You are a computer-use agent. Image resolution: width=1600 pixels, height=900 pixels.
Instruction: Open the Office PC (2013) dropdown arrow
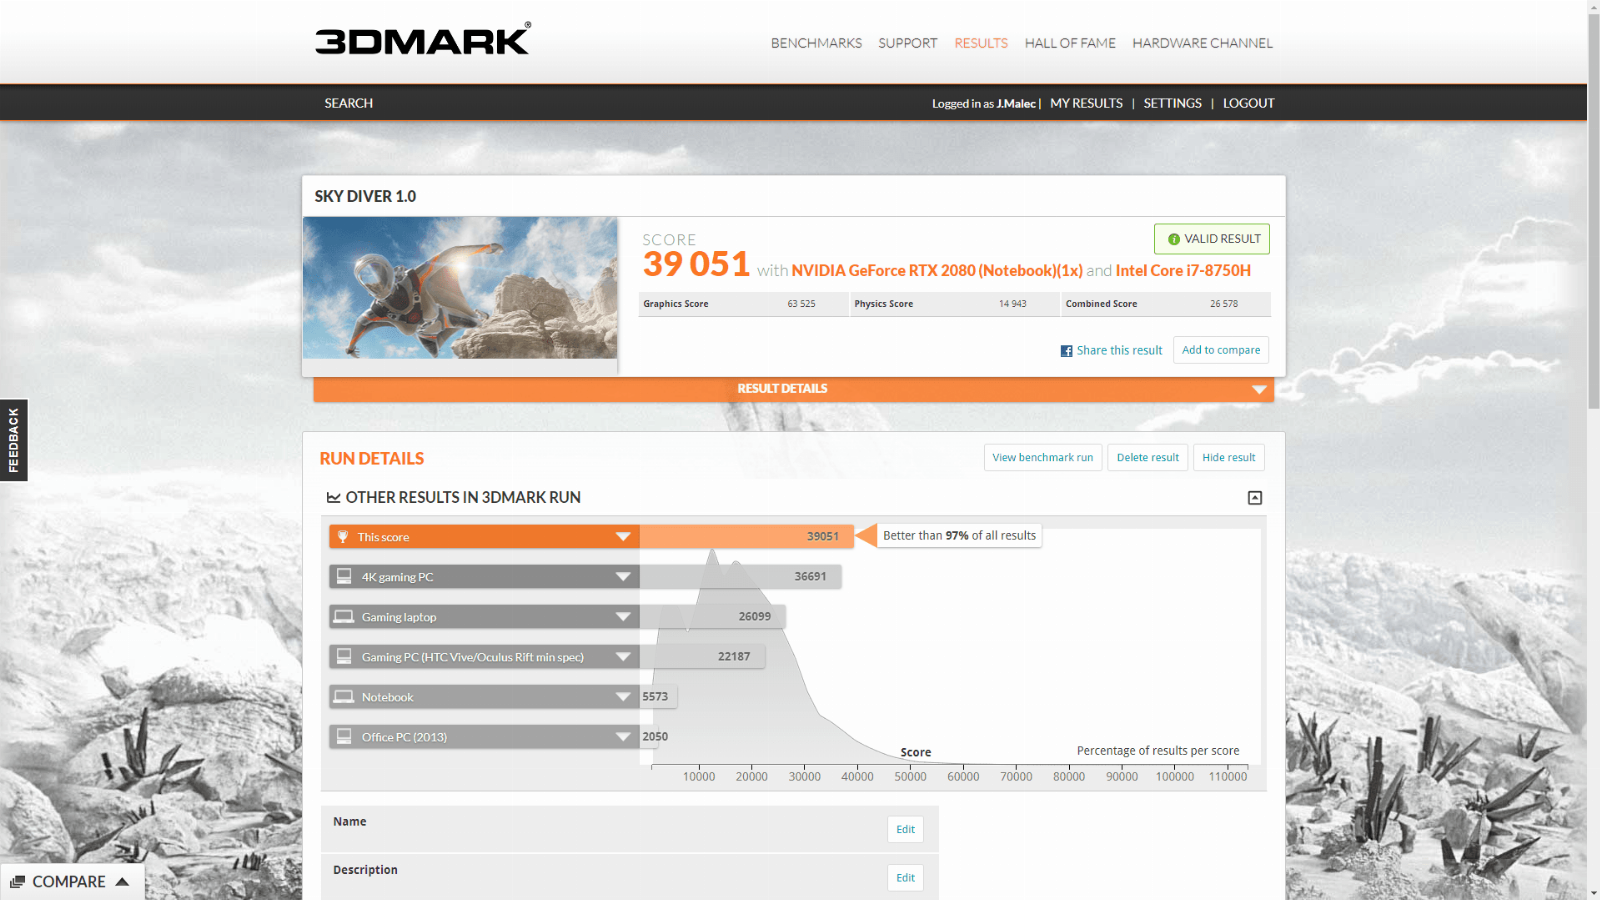623,737
